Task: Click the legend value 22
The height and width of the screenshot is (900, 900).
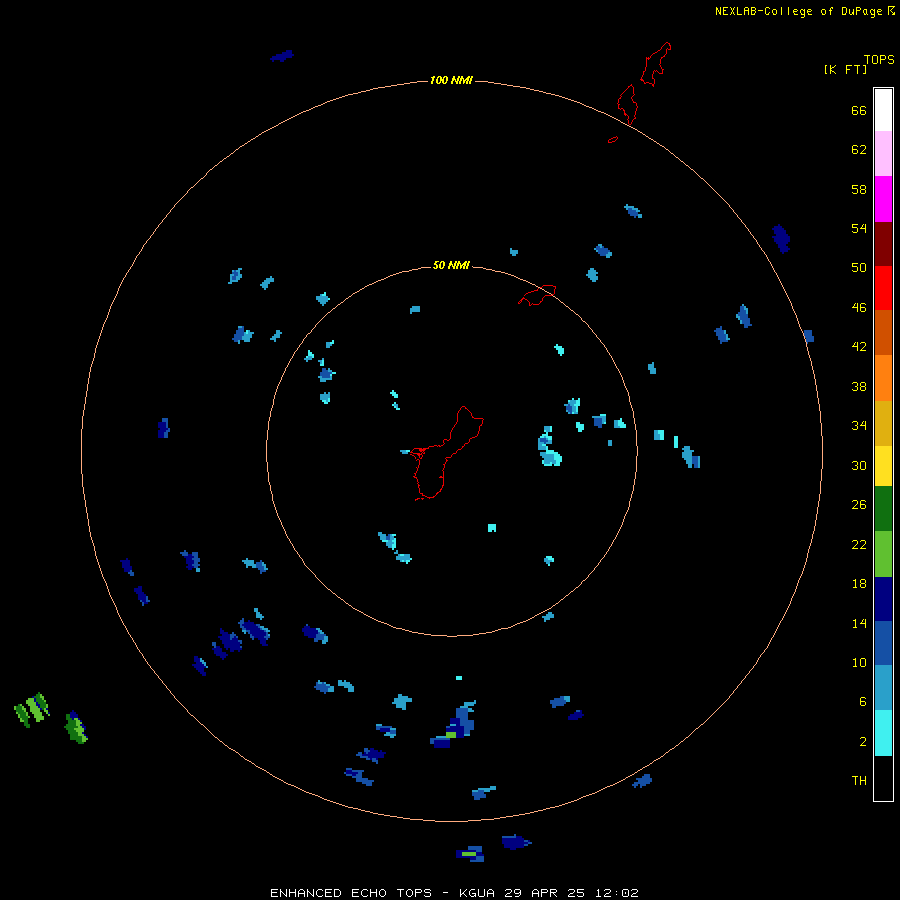Action: tap(859, 544)
